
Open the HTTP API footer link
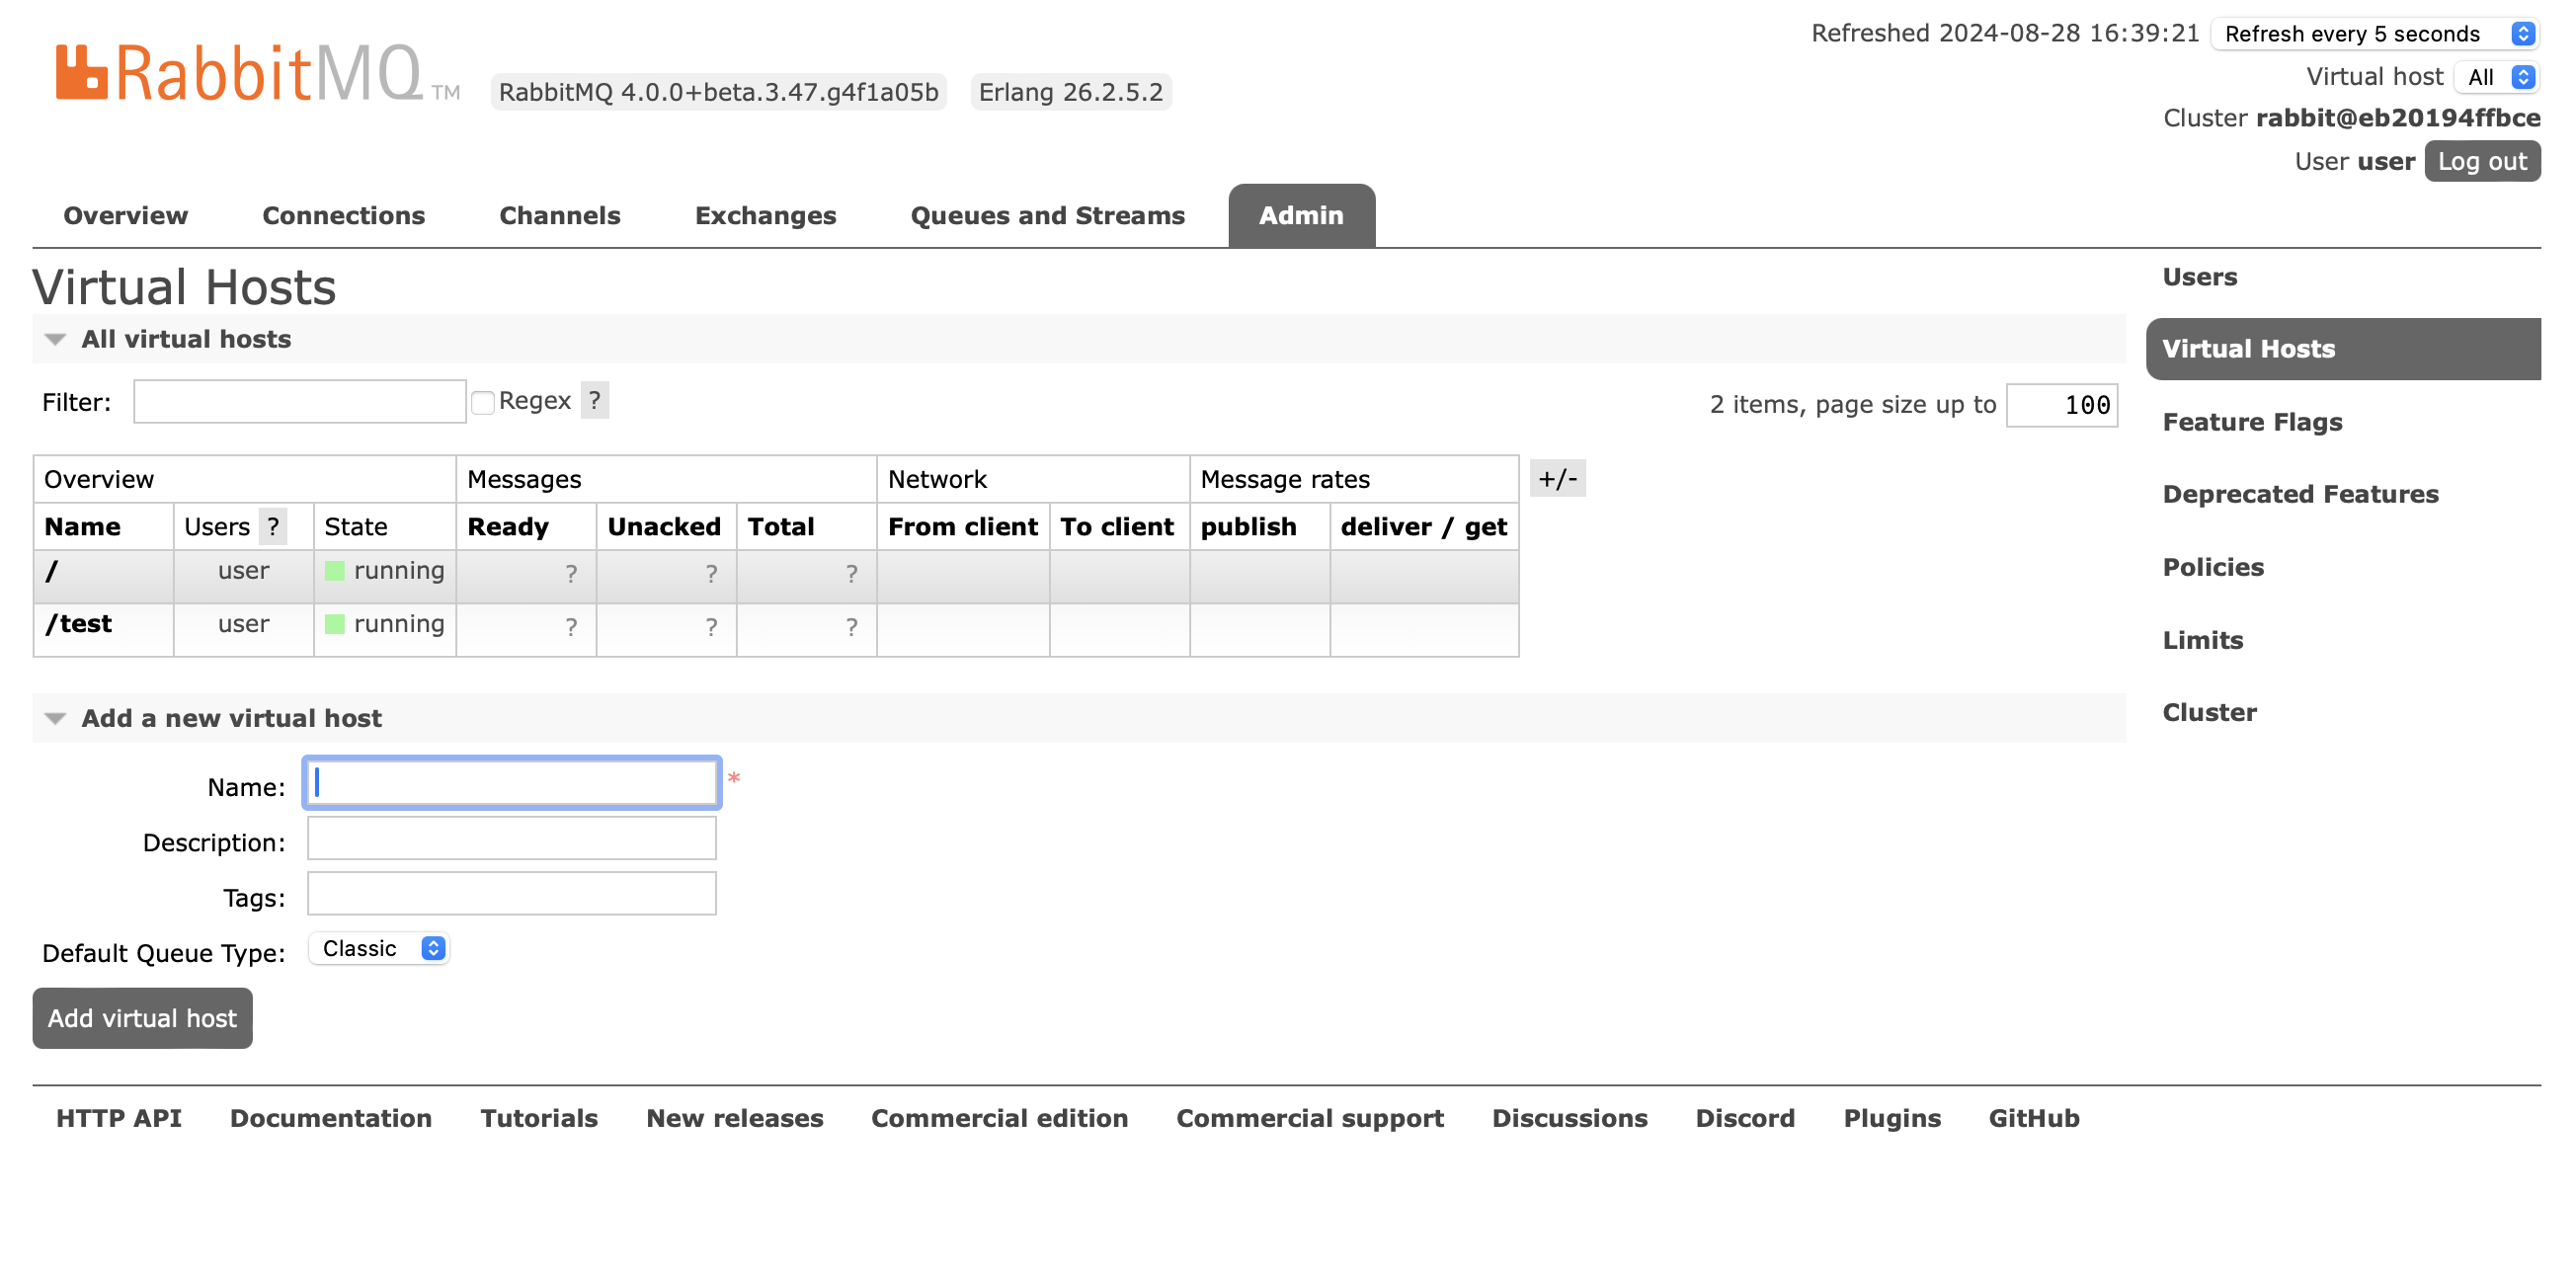(x=119, y=1118)
